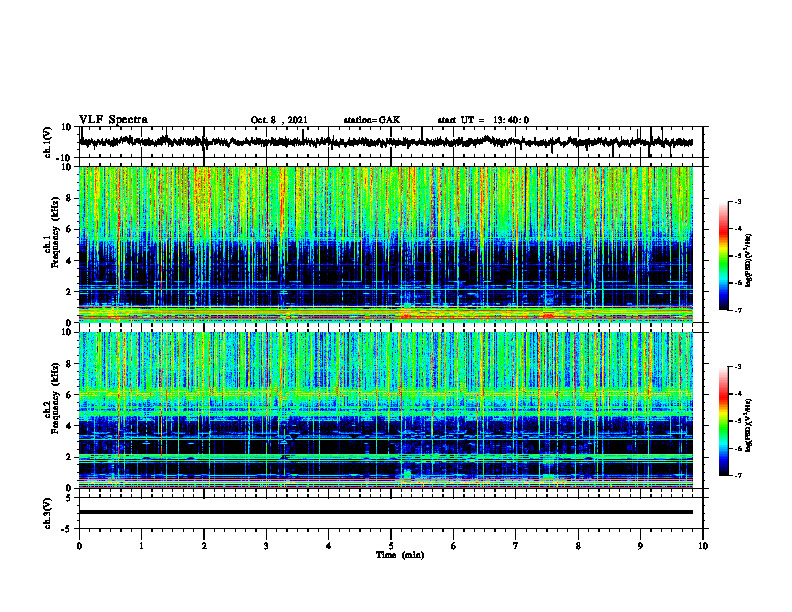Viewport: 792px width, 612px height.
Task: Click the '8' kHz tick of ch.1 spectrogram
Action: coord(69,198)
